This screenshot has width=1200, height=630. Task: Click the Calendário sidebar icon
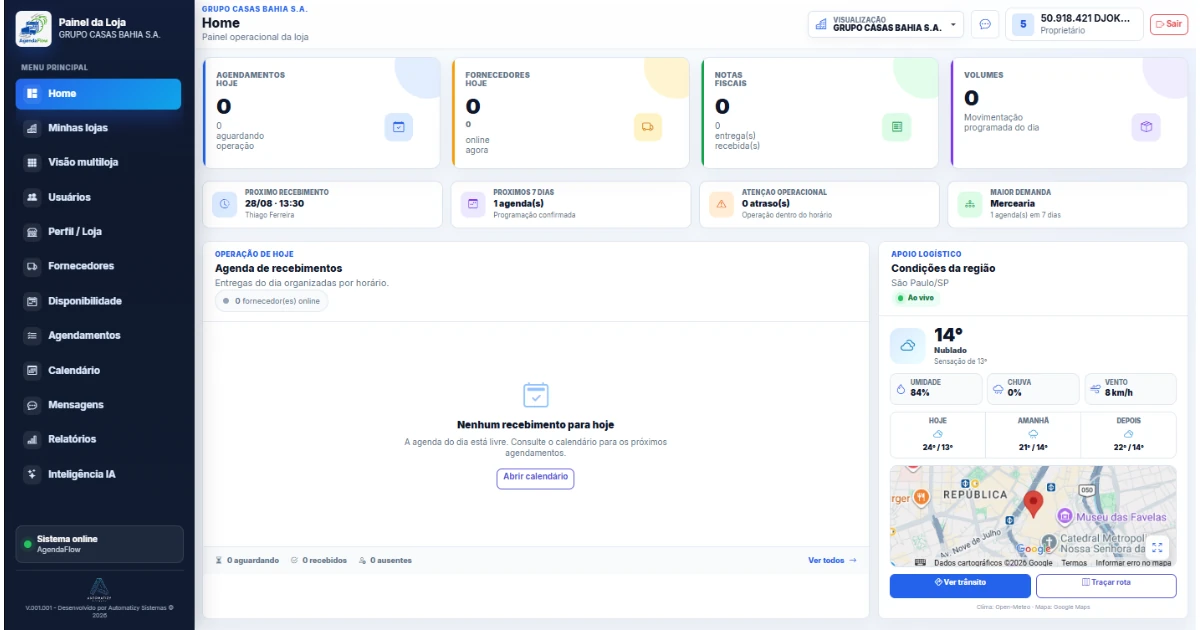point(32,370)
